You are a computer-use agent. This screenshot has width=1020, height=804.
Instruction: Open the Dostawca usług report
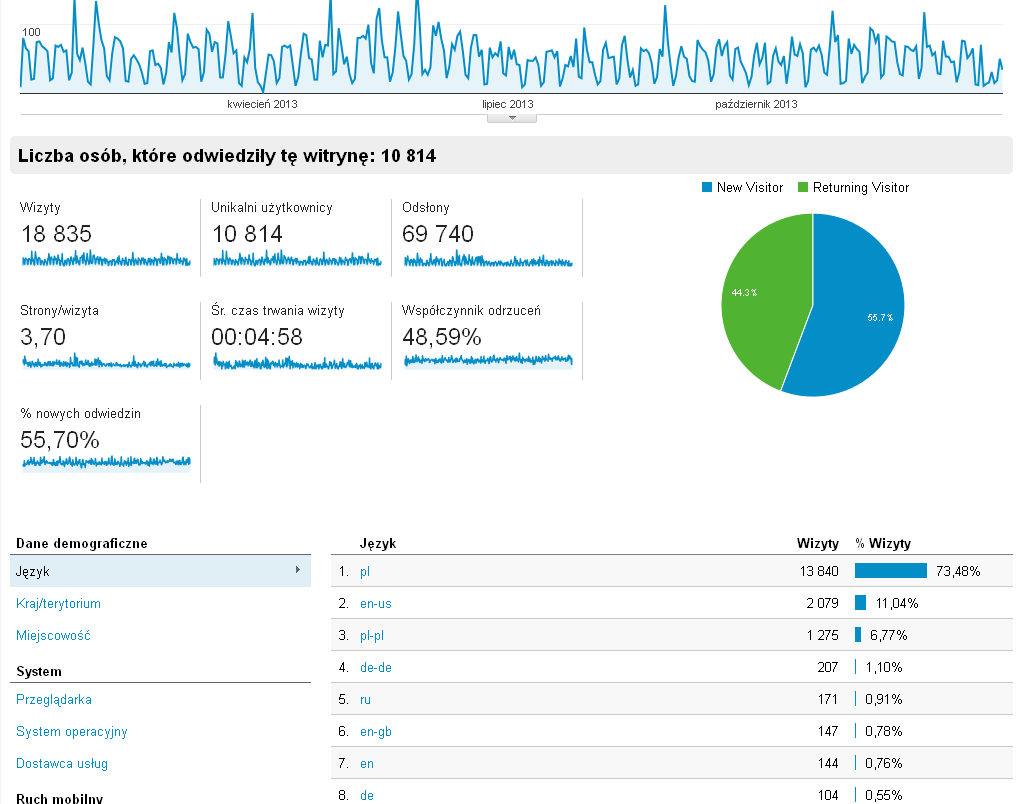62,764
